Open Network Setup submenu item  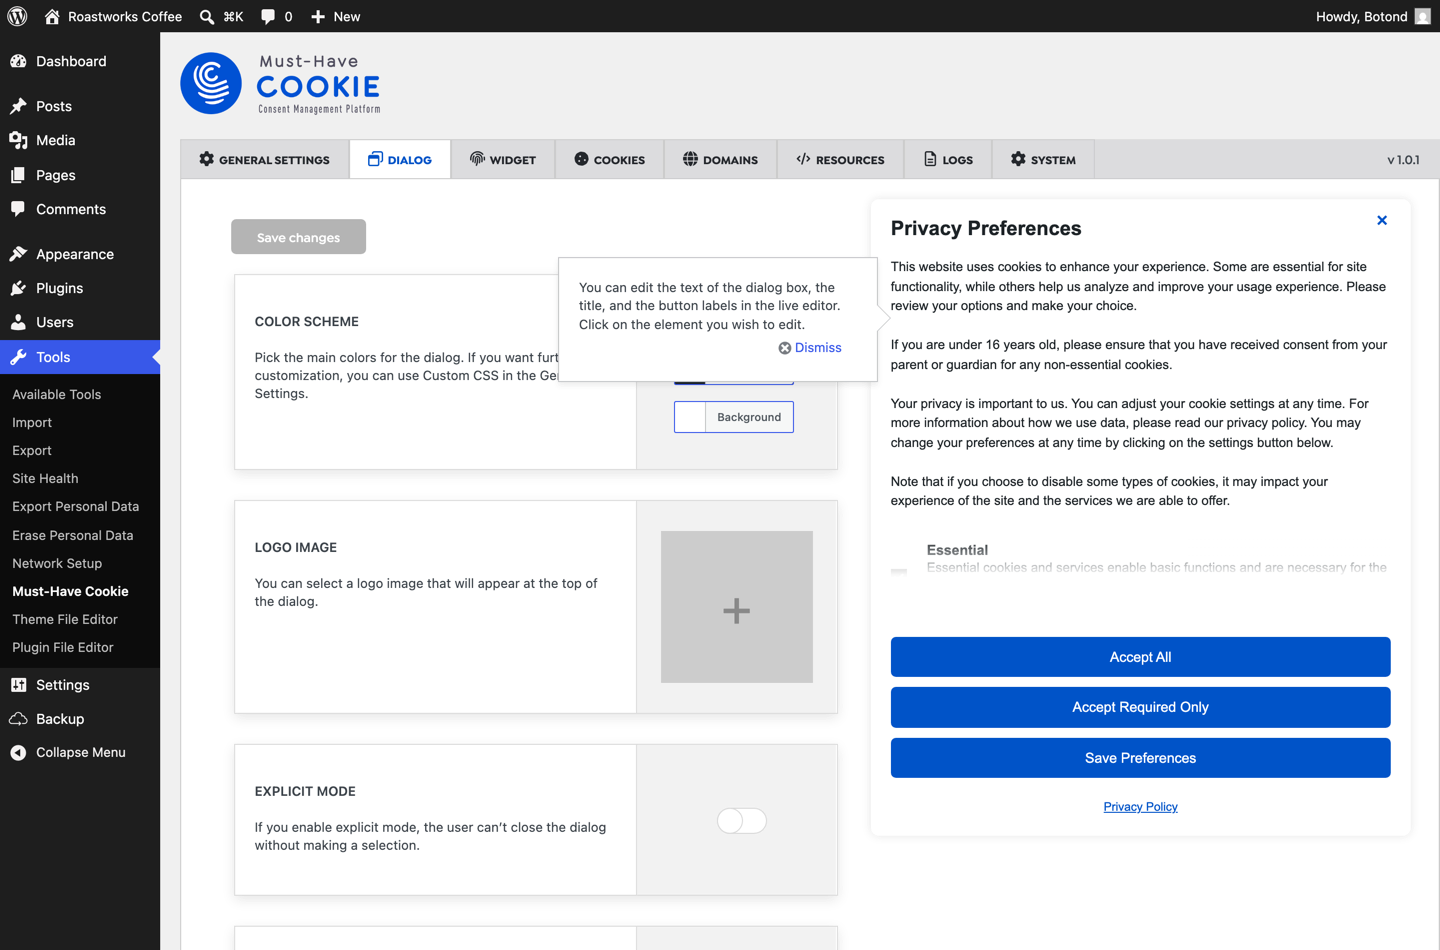[x=57, y=563]
